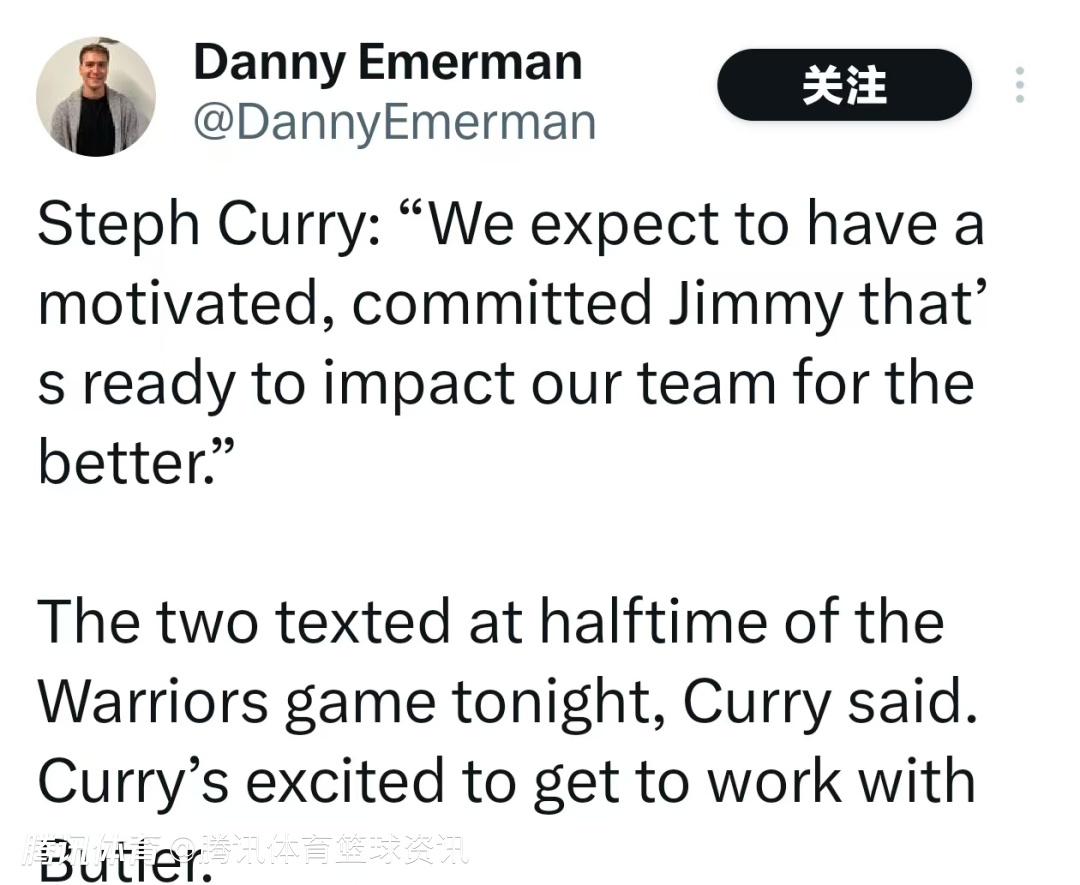Image resolution: width=1080 pixels, height=885 pixels.
Task: Click the Danny Emerman display name
Action: point(387,62)
